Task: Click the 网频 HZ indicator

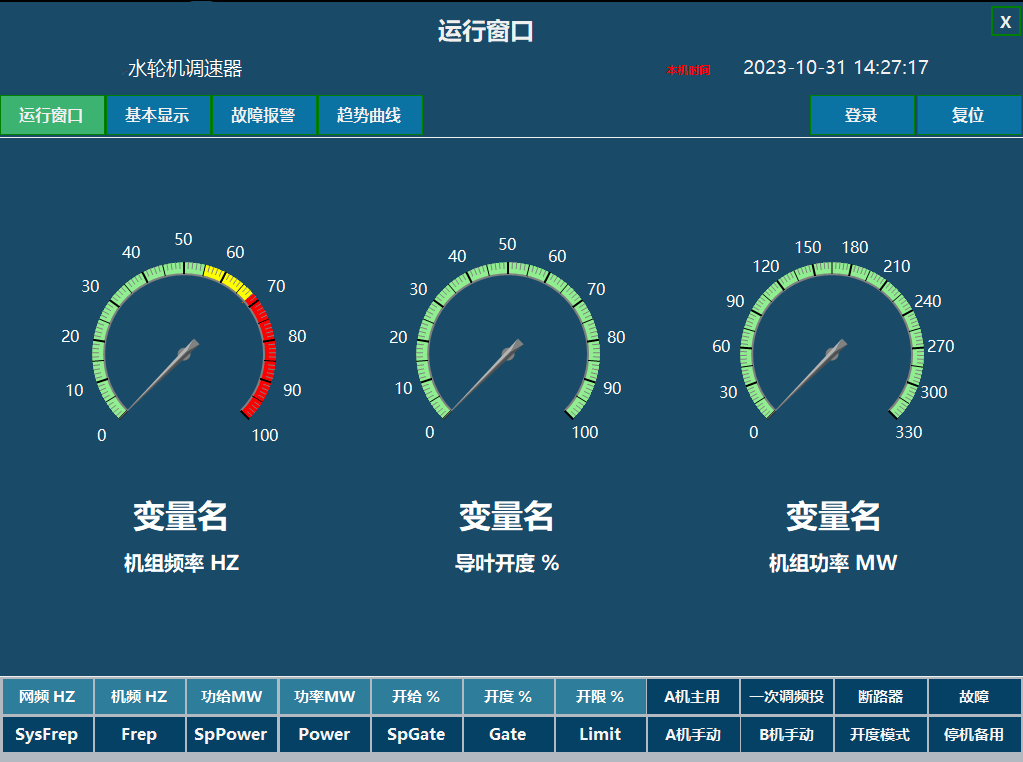Action: (x=46, y=697)
